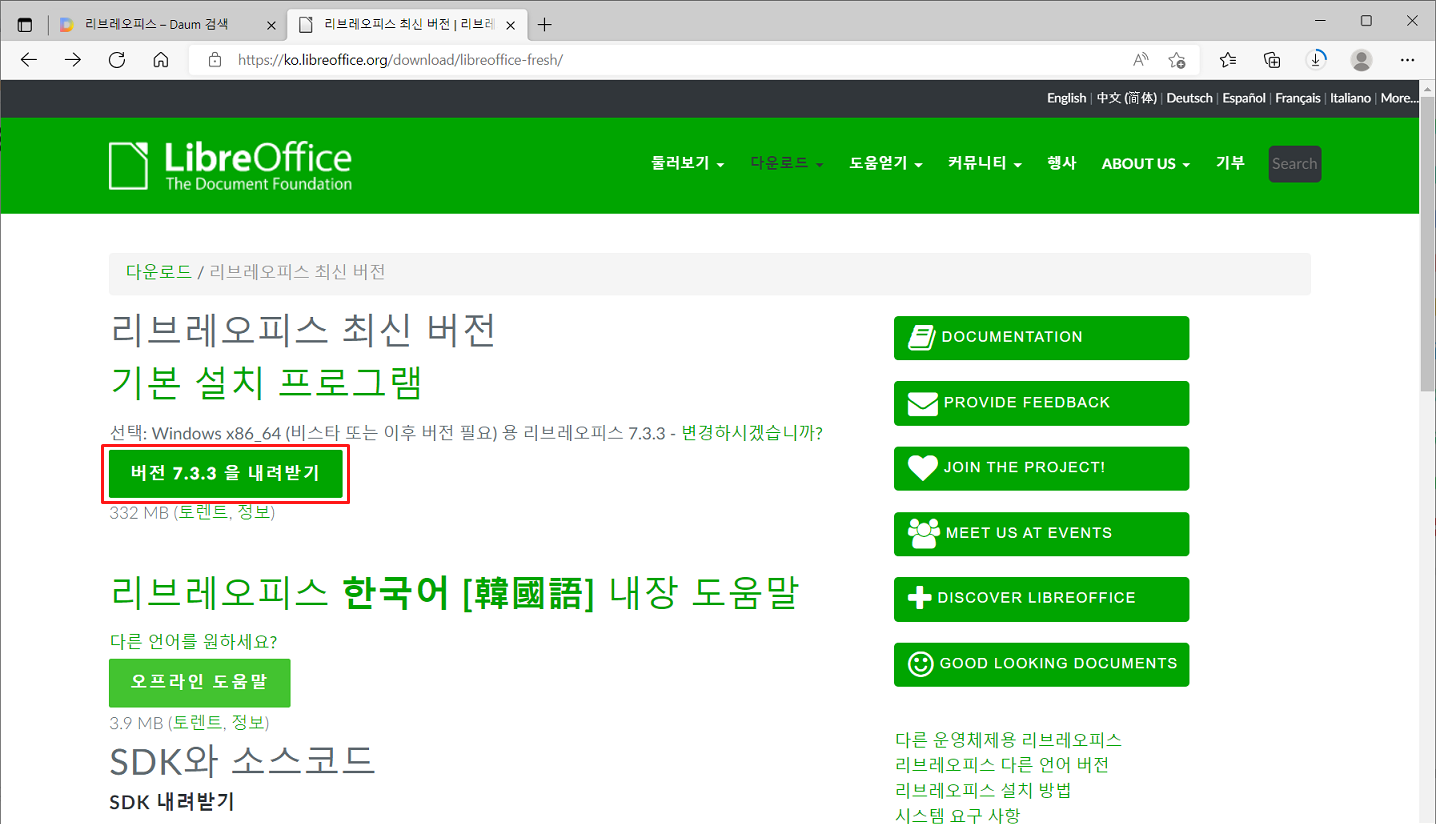
Task: View site information lock icon
Action: click(214, 60)
